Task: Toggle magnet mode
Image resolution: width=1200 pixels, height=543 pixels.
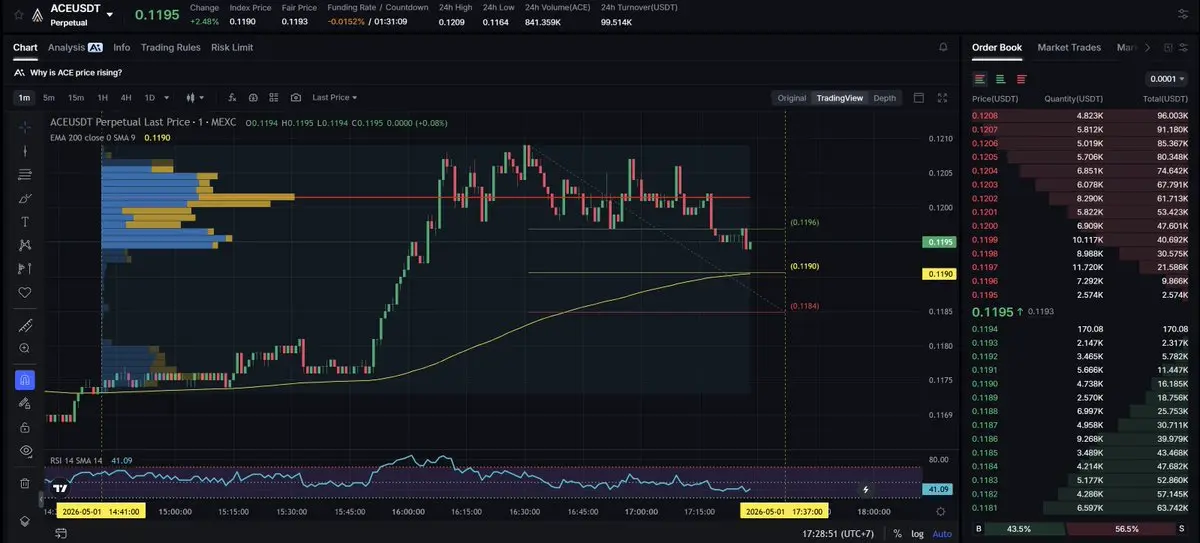Action: click(25, 380)
